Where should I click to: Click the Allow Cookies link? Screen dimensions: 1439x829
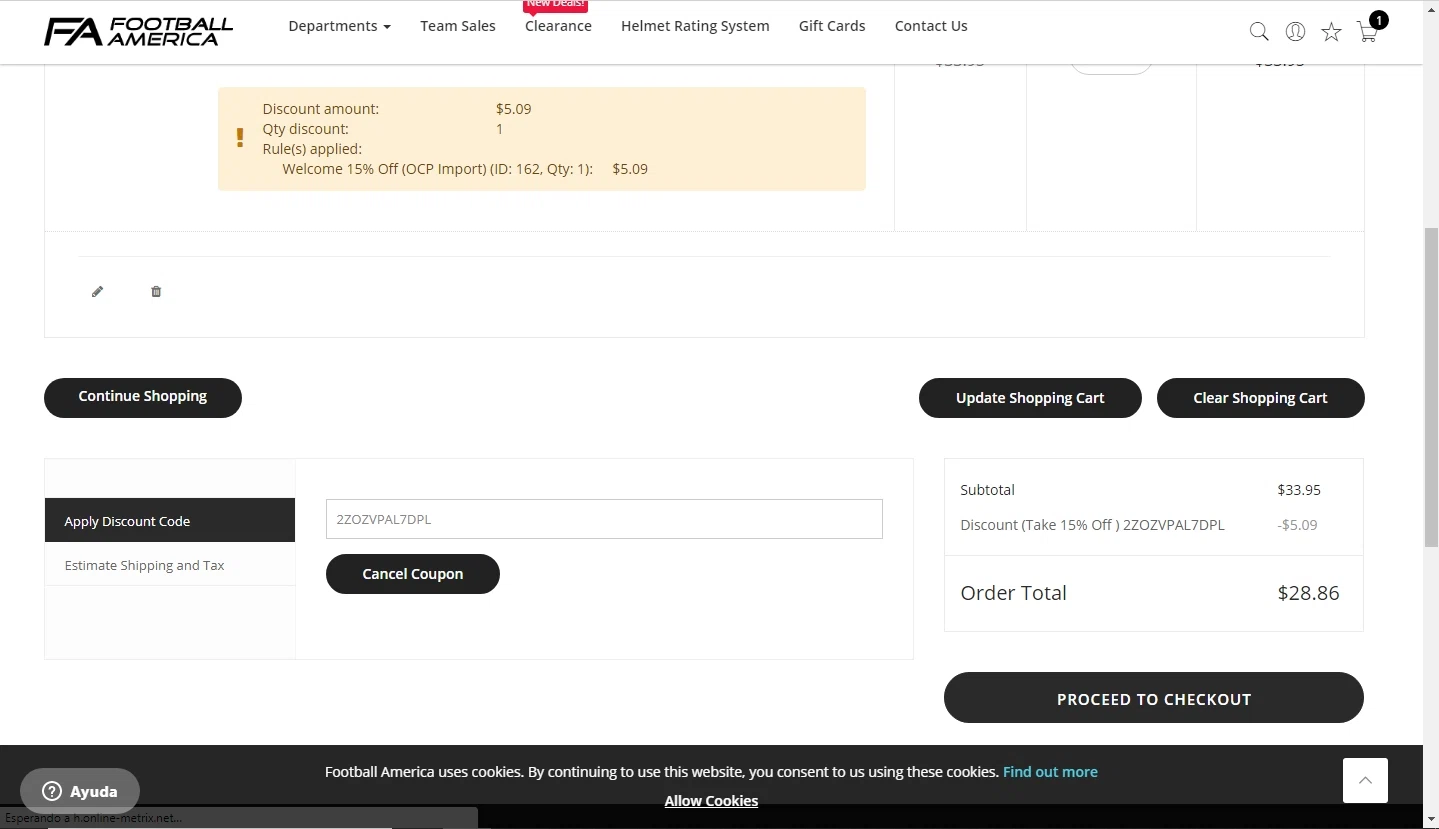pos(711,801)
